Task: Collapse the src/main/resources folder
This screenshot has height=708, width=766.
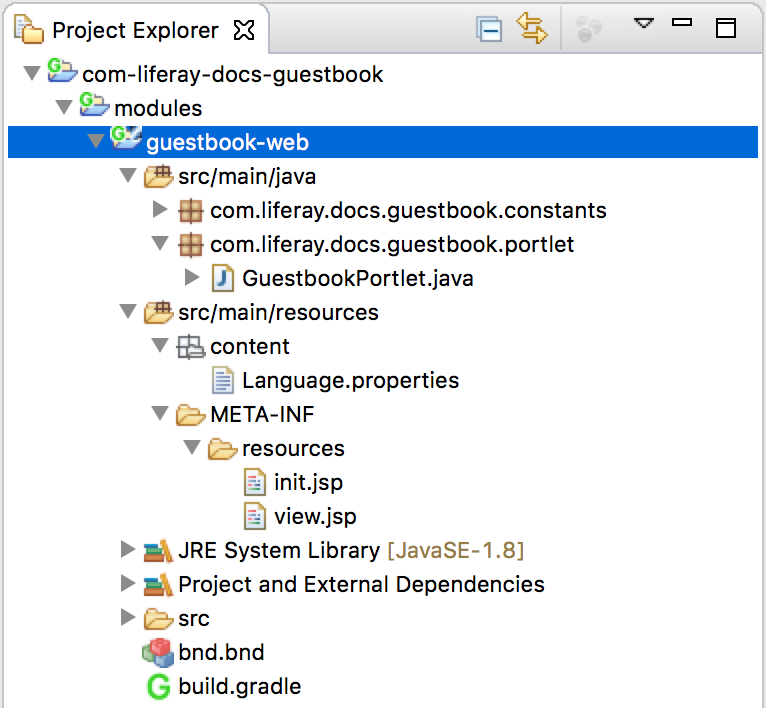Action: (x=128, y=312)
